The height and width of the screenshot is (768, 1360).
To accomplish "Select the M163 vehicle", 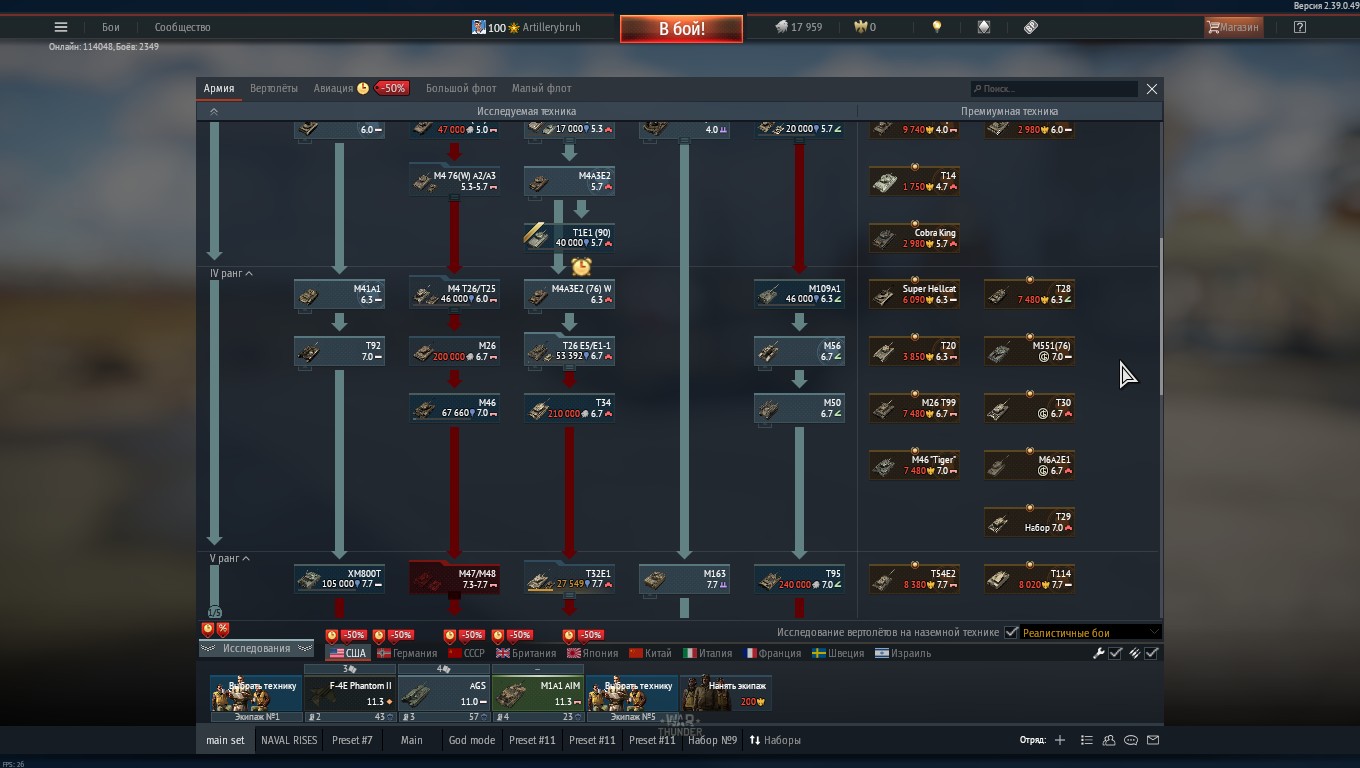I will click(x=684, y=579).
